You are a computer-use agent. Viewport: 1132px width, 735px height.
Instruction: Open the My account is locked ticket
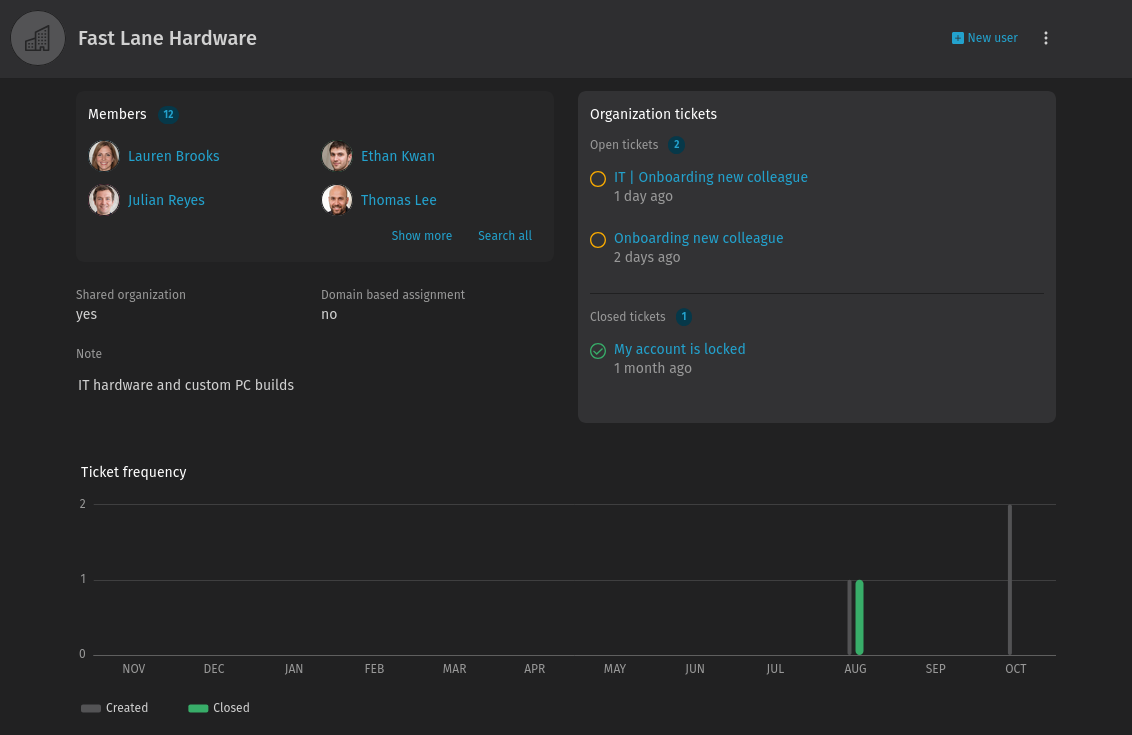pyautogui.click(x=679, y=349)
